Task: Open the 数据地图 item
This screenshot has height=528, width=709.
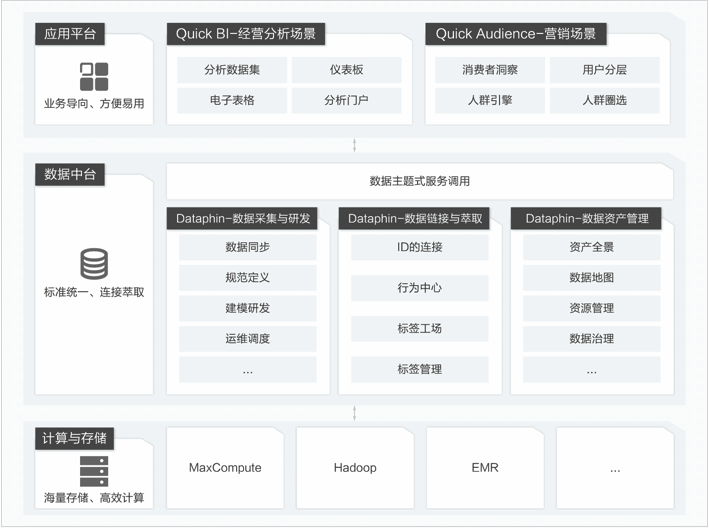Action: [591, 278]
